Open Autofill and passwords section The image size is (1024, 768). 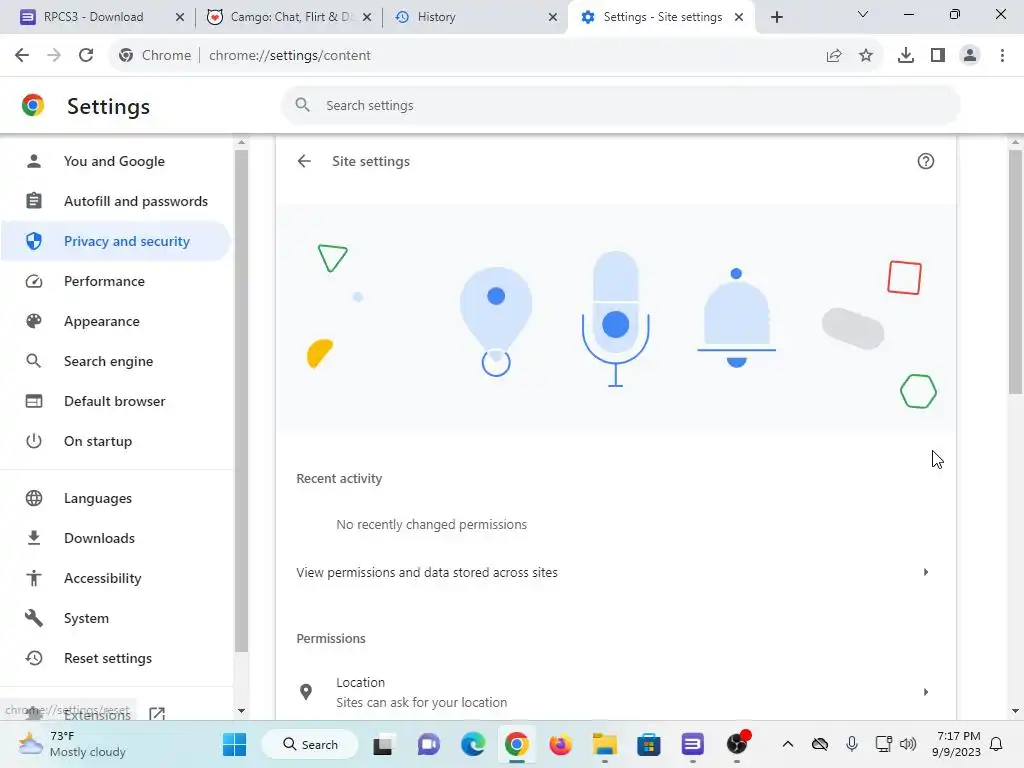coord(114,201)
